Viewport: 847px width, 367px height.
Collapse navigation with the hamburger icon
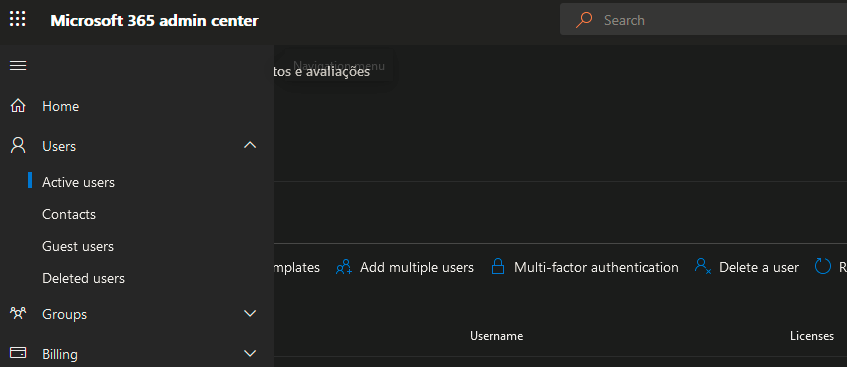coord(18,65)
